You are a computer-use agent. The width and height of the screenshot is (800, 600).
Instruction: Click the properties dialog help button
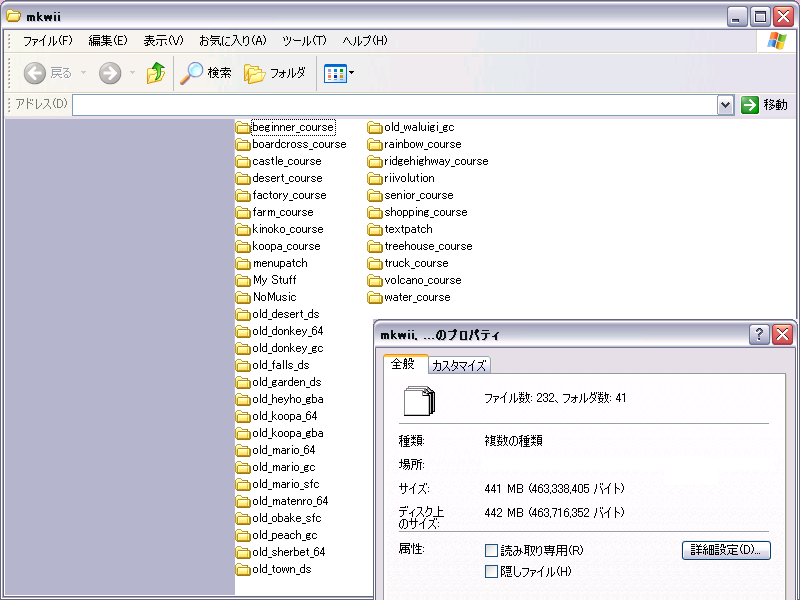tap(759, 335)
